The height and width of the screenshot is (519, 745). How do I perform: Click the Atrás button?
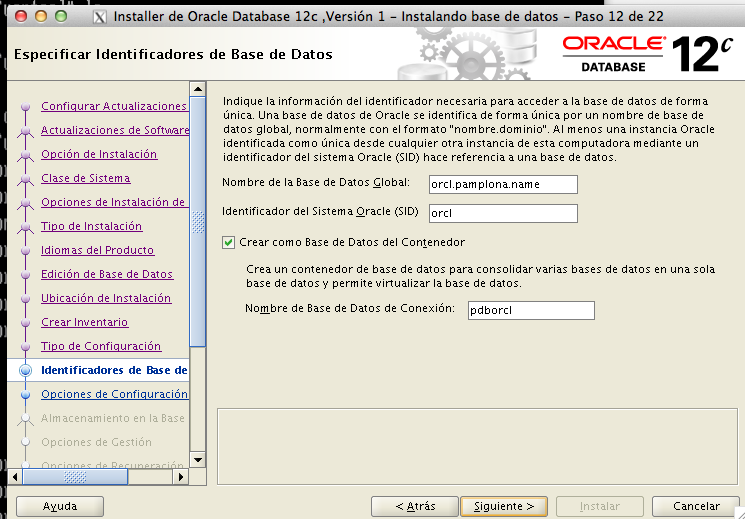(x=415, y=506)
